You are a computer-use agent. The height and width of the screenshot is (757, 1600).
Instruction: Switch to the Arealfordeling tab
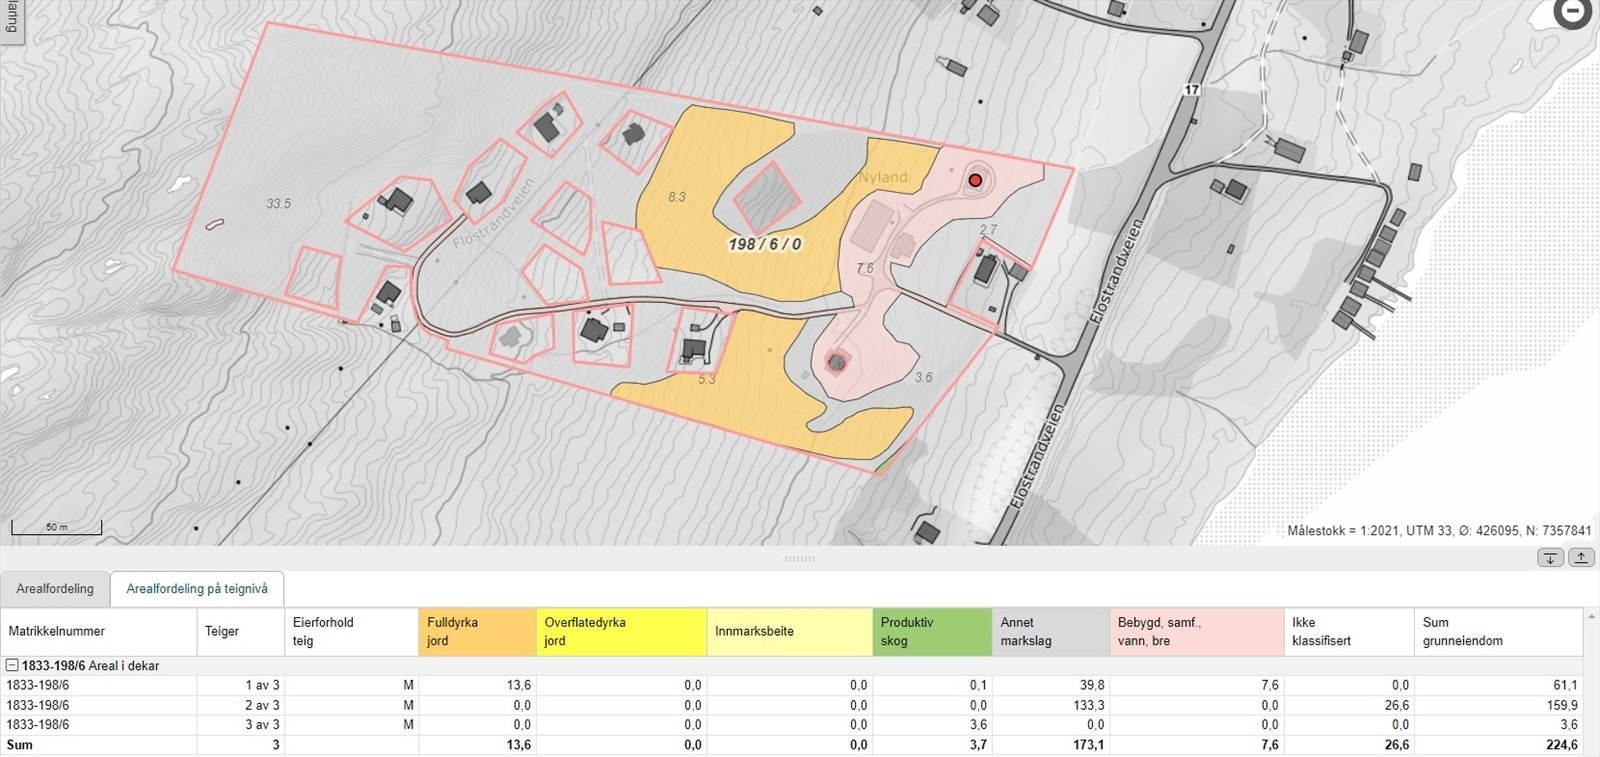point(55,589)
